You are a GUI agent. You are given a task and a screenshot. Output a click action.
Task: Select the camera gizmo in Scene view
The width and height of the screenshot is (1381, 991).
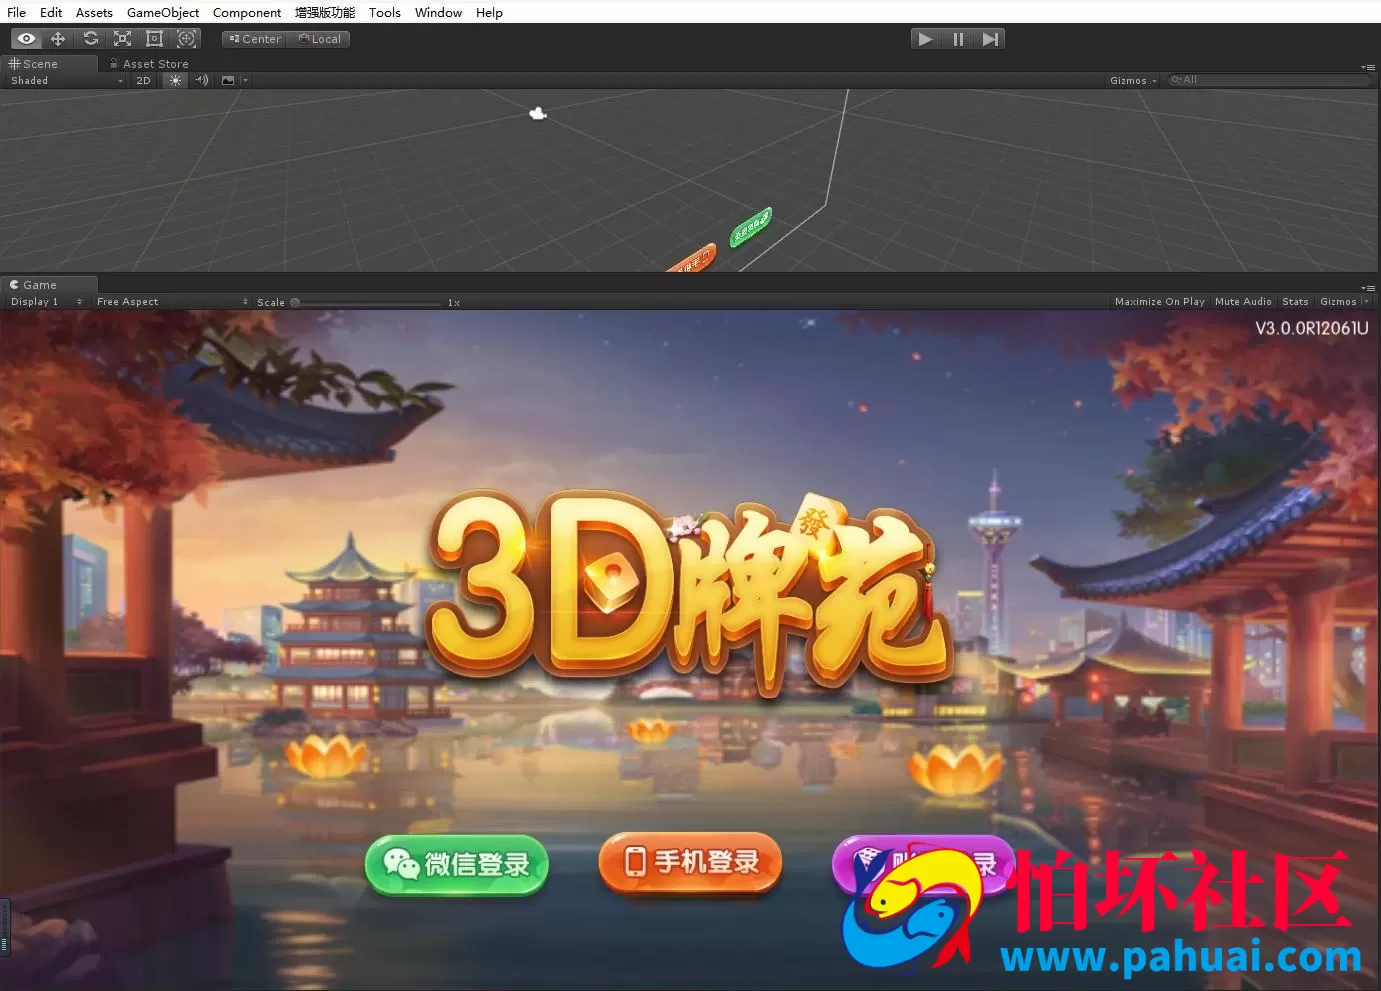[538, 113]
